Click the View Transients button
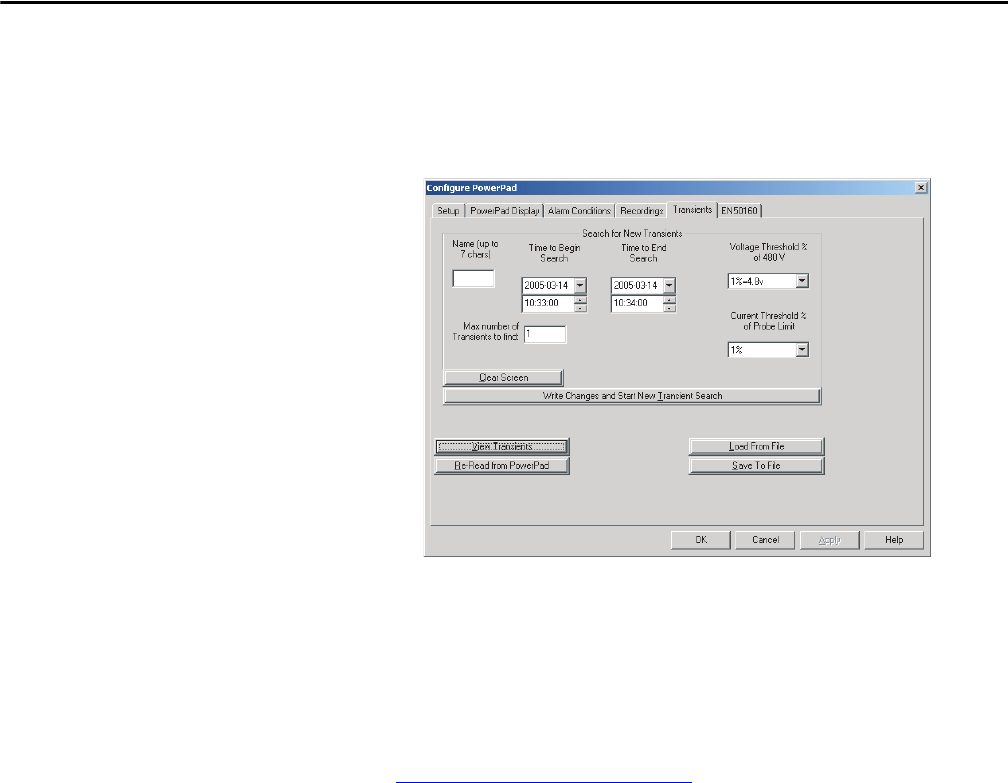The image size is (1008, 783). pyautogui.click(x=501, y=446)
